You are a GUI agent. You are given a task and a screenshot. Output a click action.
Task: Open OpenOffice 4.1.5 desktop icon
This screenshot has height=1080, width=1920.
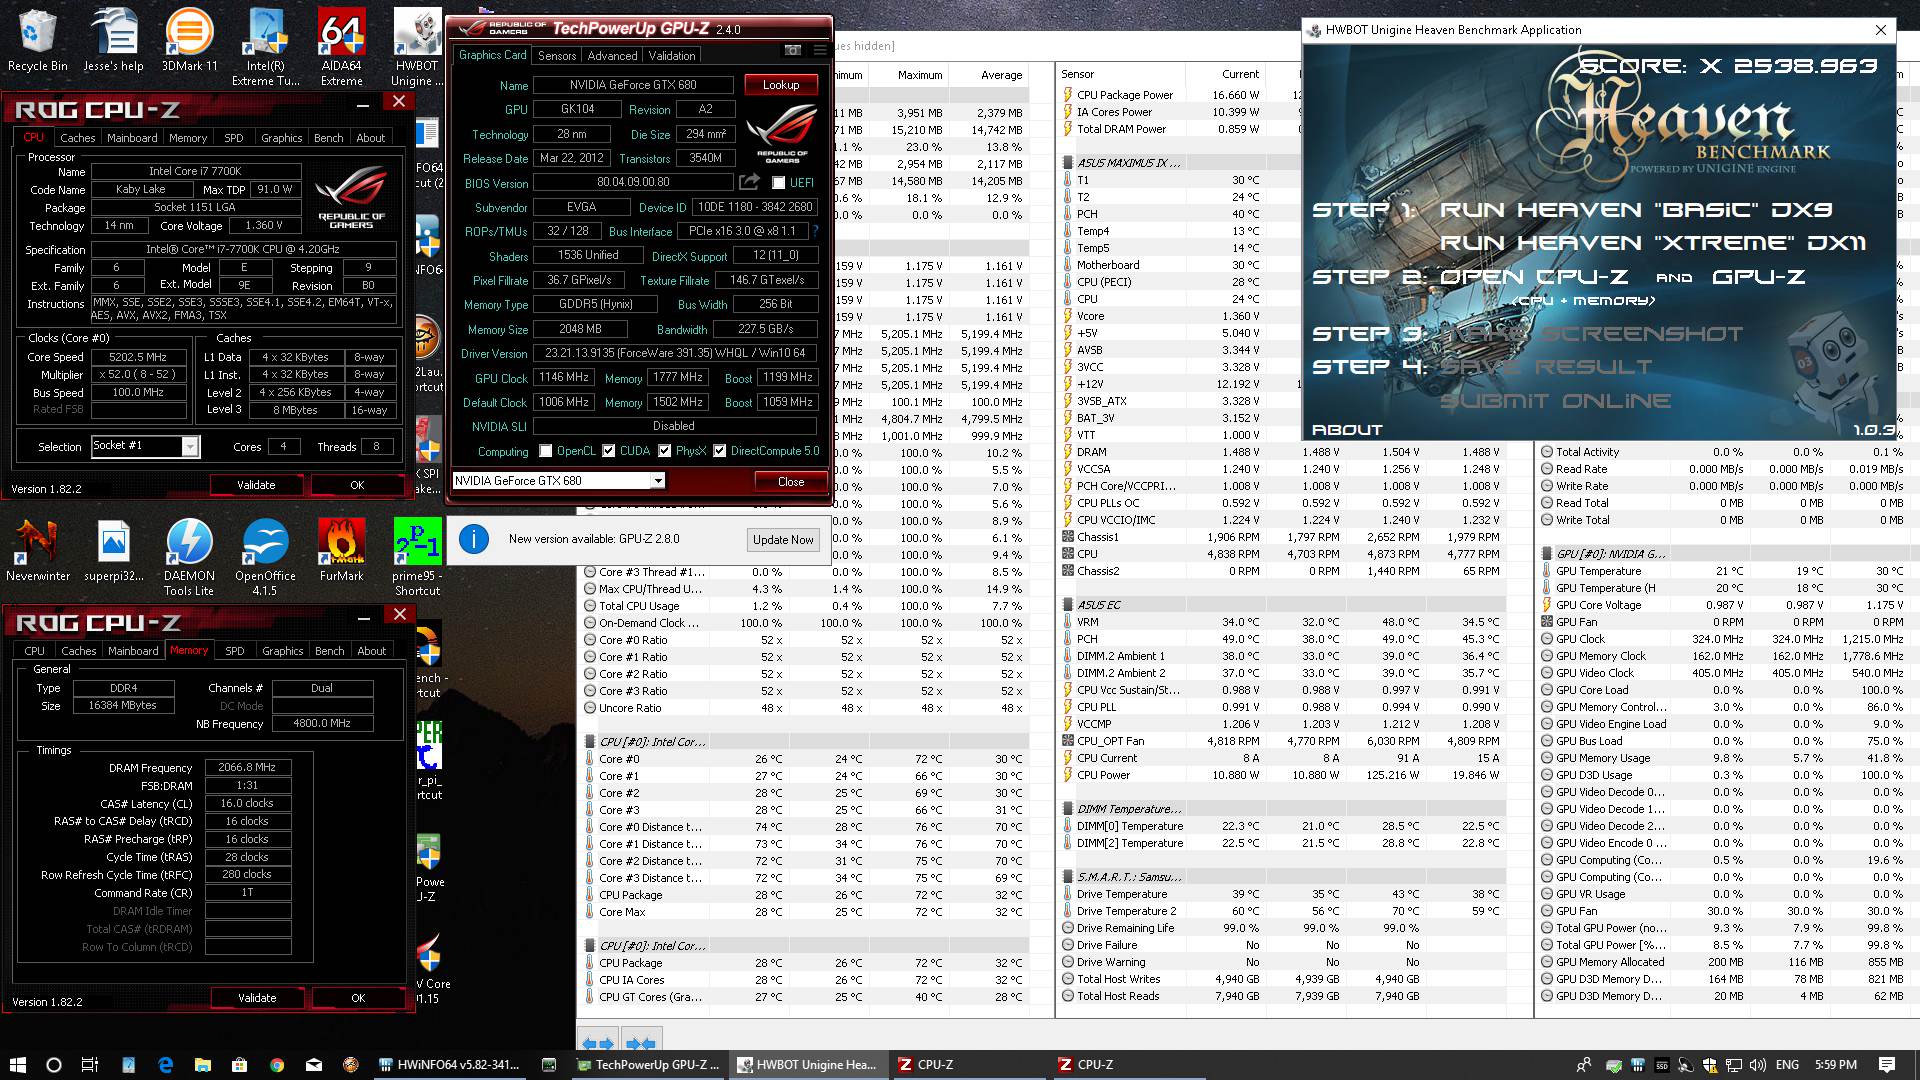point(265,557)
